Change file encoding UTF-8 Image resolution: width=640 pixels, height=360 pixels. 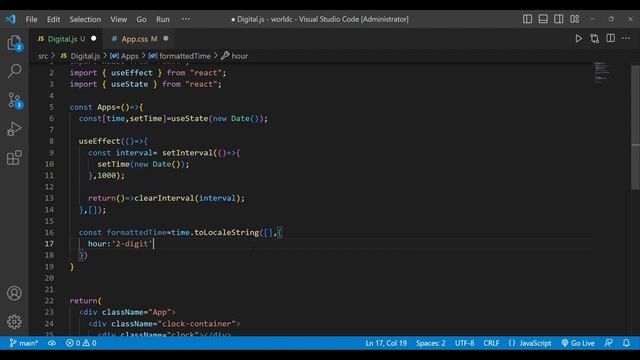click(464, 343)
